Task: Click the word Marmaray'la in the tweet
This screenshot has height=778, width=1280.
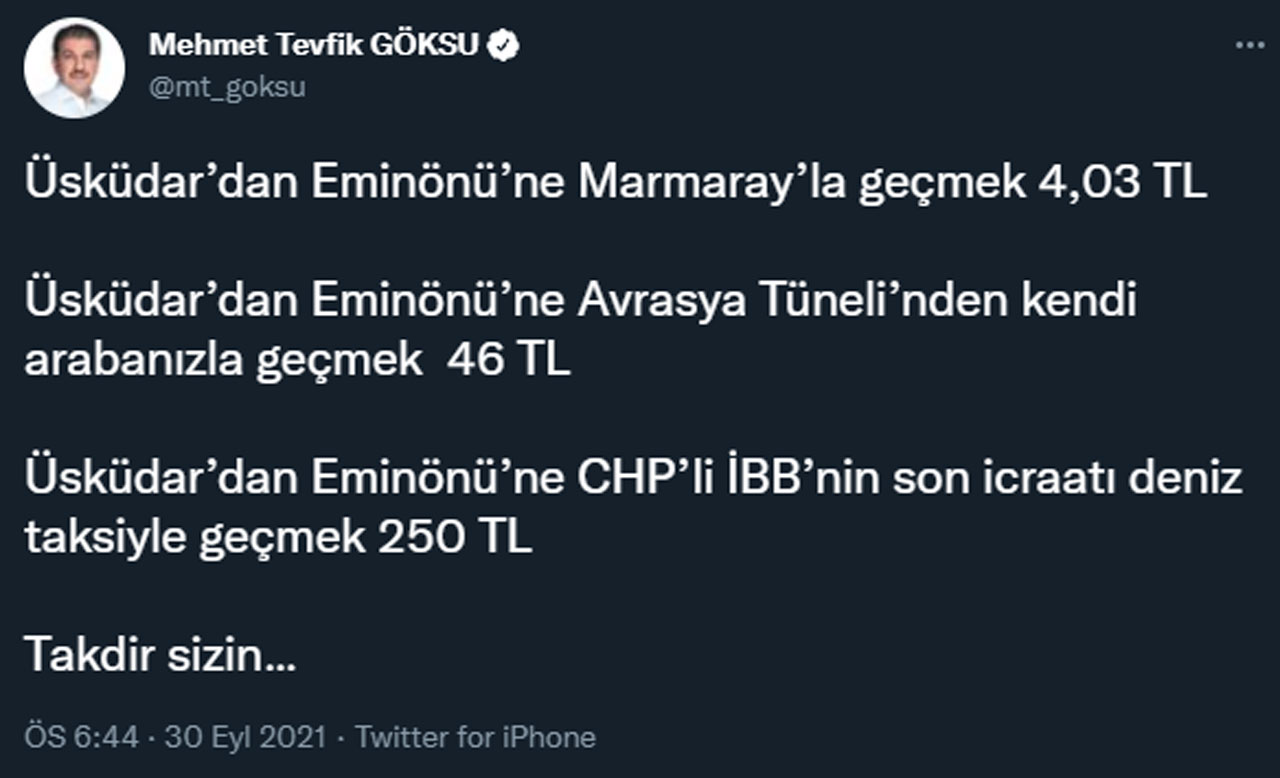Action: click(x=712, y=183)
